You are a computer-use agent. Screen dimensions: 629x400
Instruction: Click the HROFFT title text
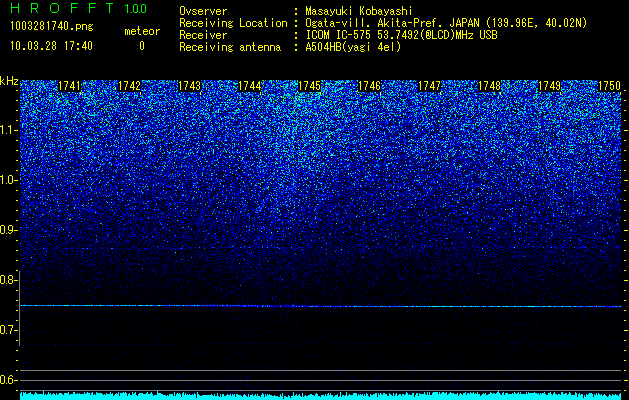coord(63,8)
